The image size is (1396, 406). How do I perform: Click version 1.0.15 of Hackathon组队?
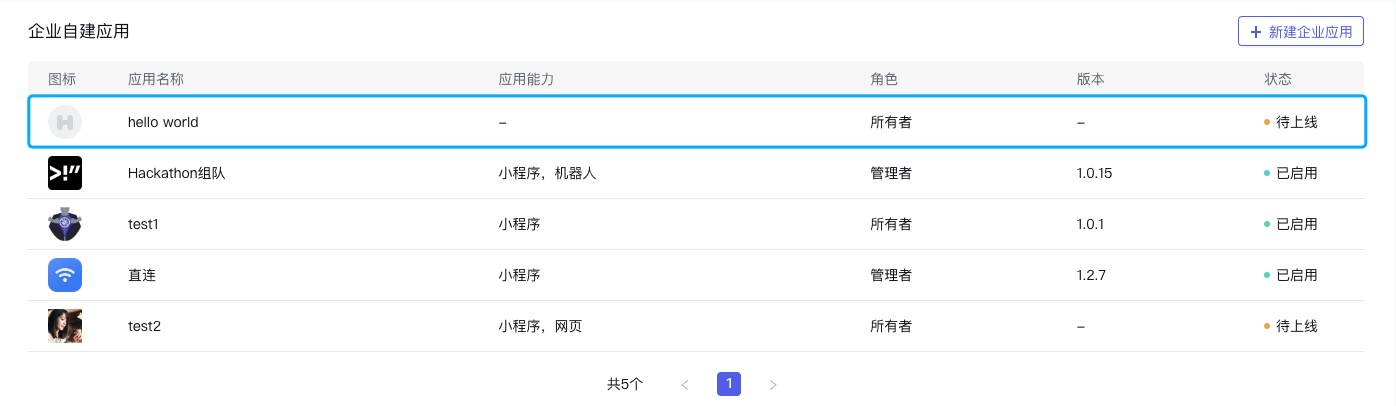click(x=1095, y=173)
